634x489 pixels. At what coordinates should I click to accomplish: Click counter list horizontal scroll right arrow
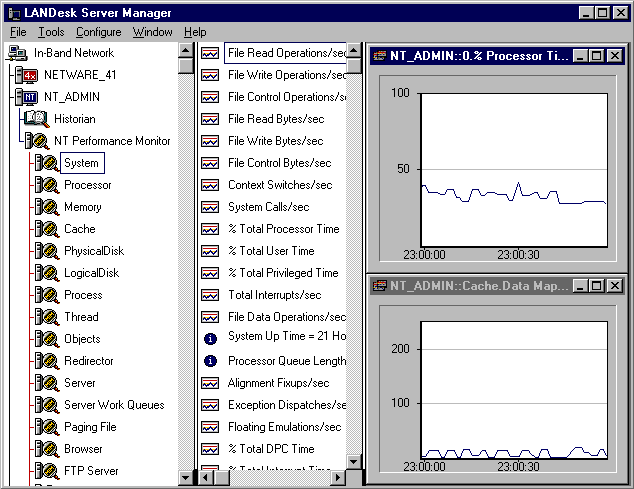tap(338, 478)
